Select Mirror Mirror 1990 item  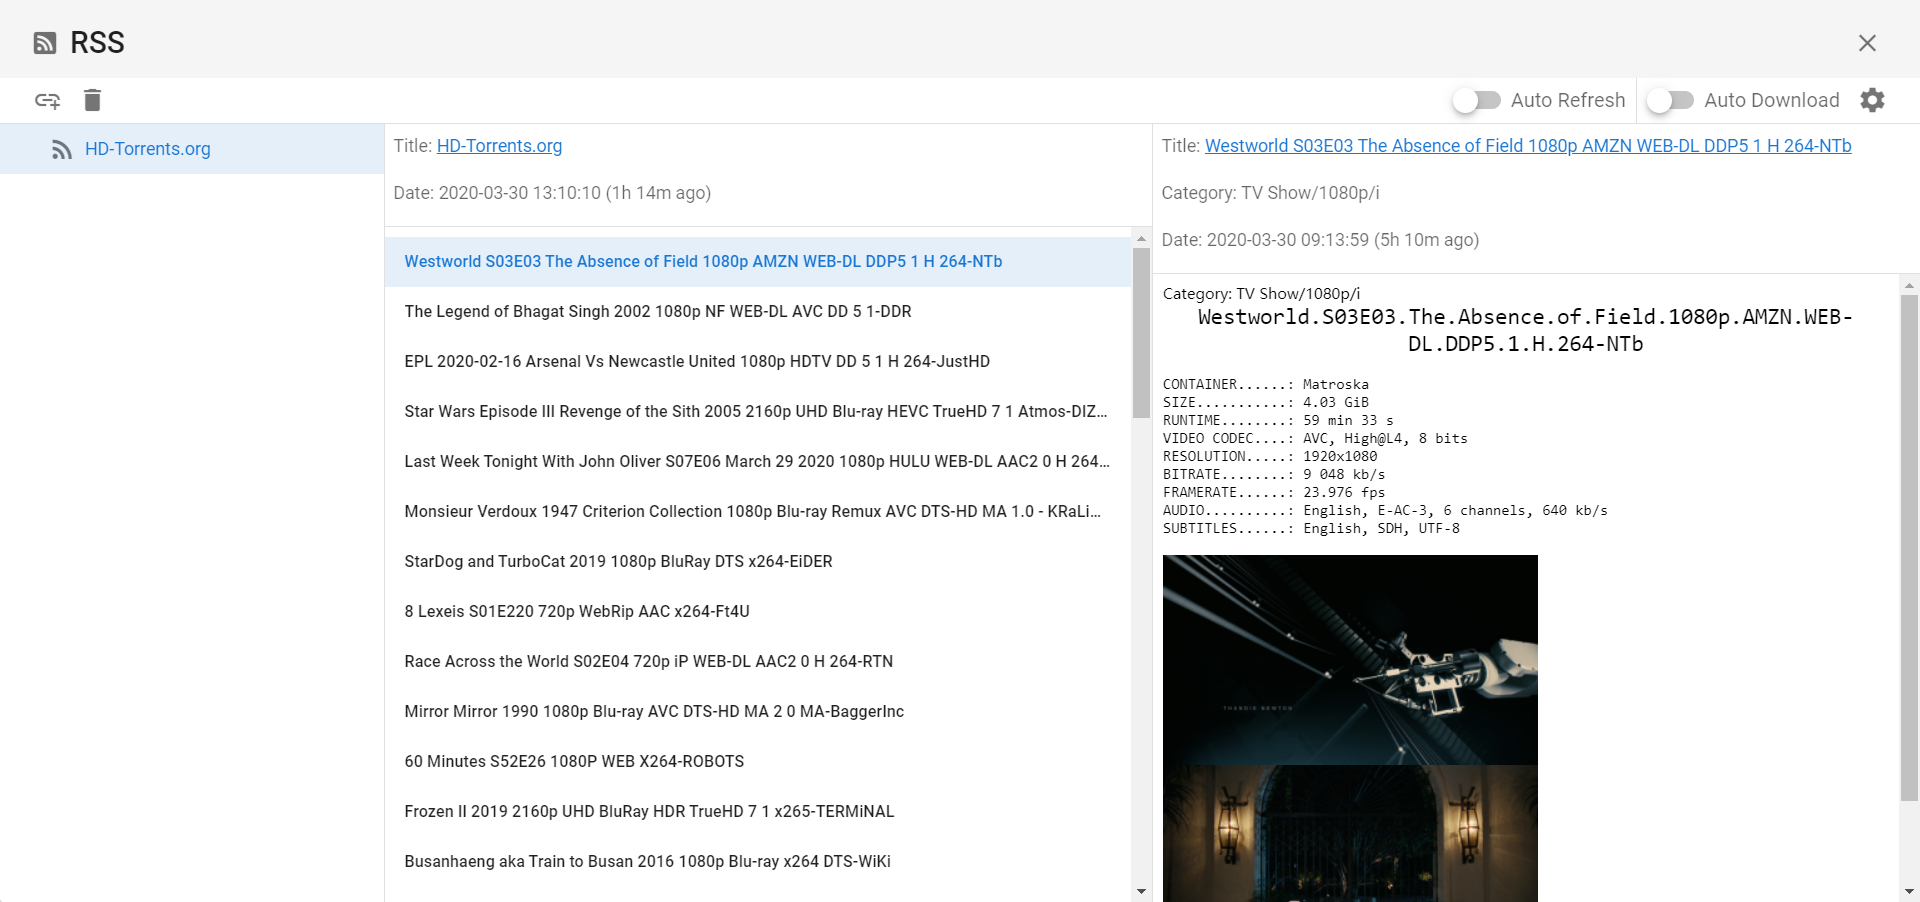coord(758,712)
